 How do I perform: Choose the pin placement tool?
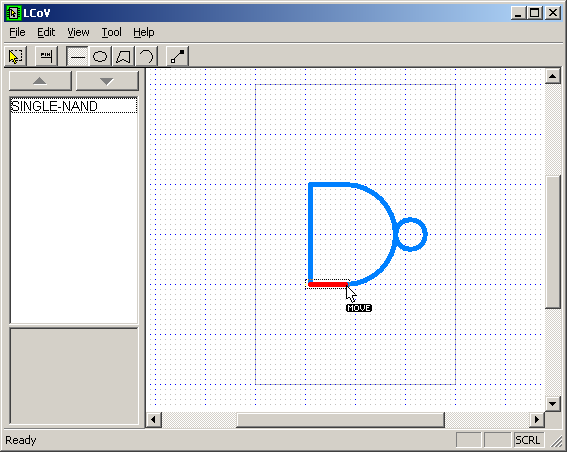click(x=46, y=56)
